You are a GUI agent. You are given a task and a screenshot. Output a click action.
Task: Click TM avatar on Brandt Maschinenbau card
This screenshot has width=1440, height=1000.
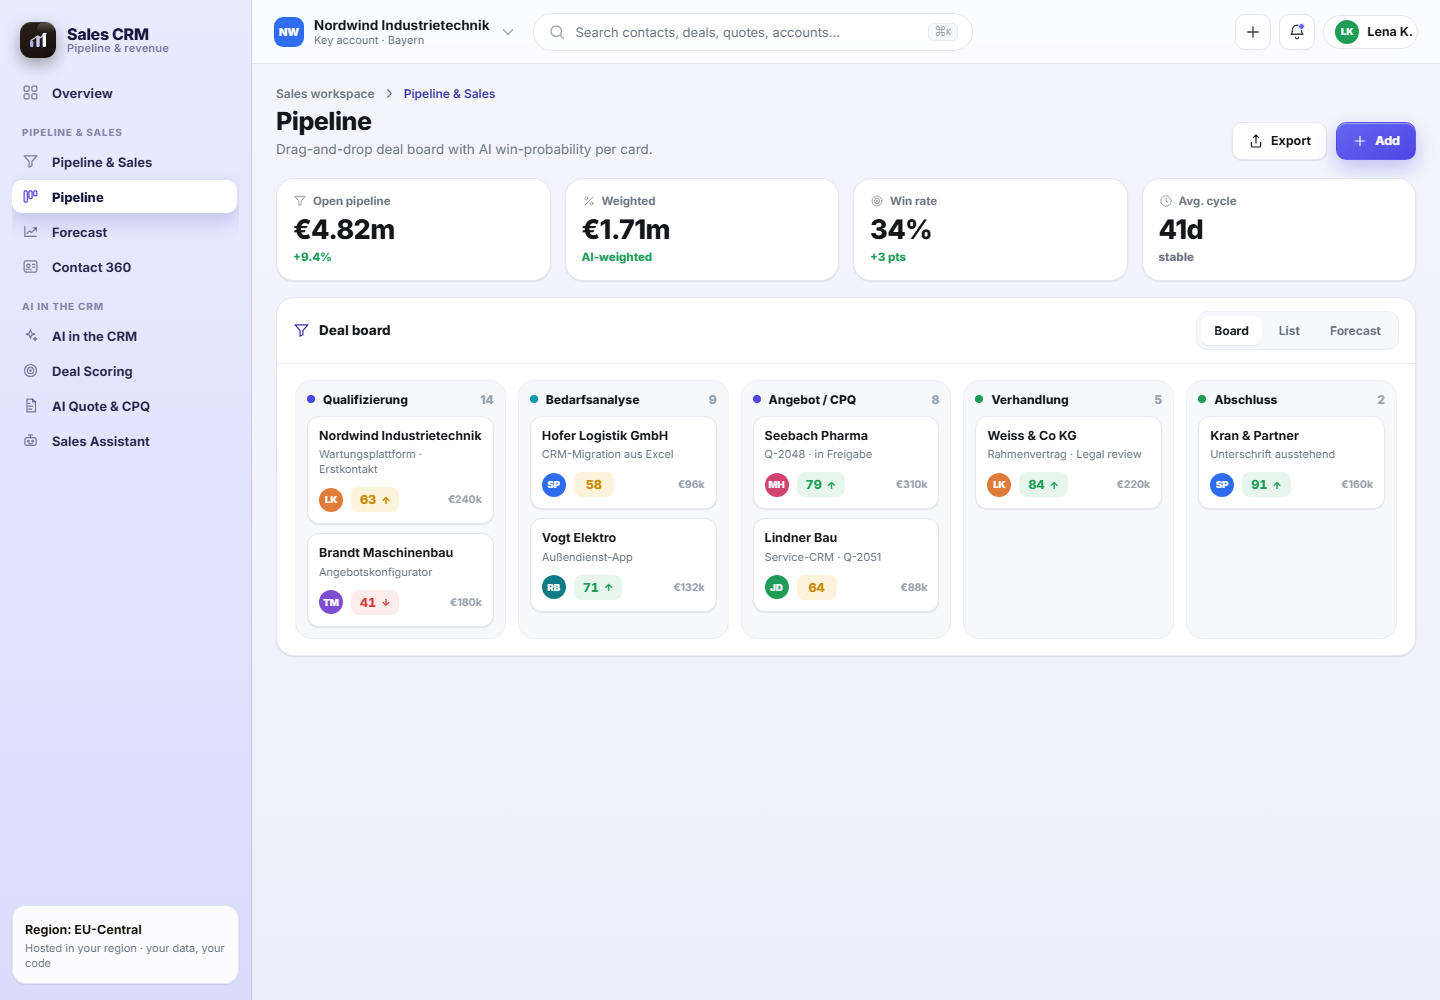331,603
